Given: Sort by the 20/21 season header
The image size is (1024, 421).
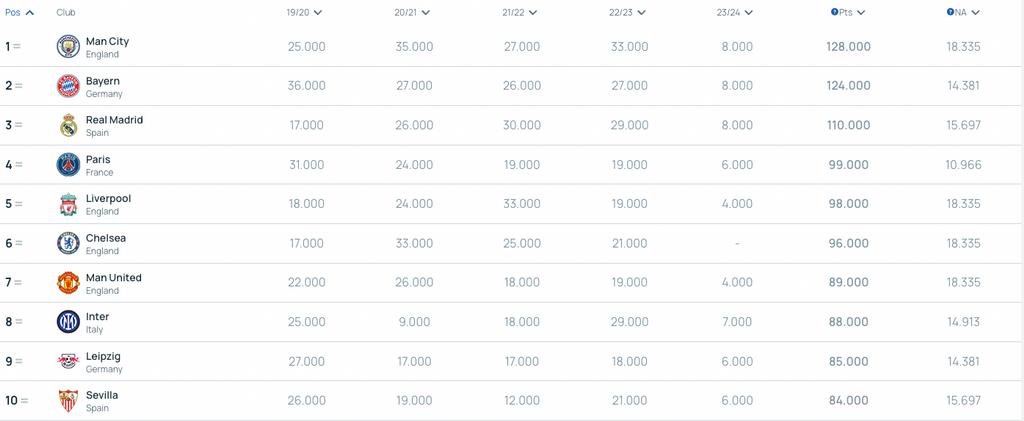Looking at the screenshot, I should tap(412, 13).
